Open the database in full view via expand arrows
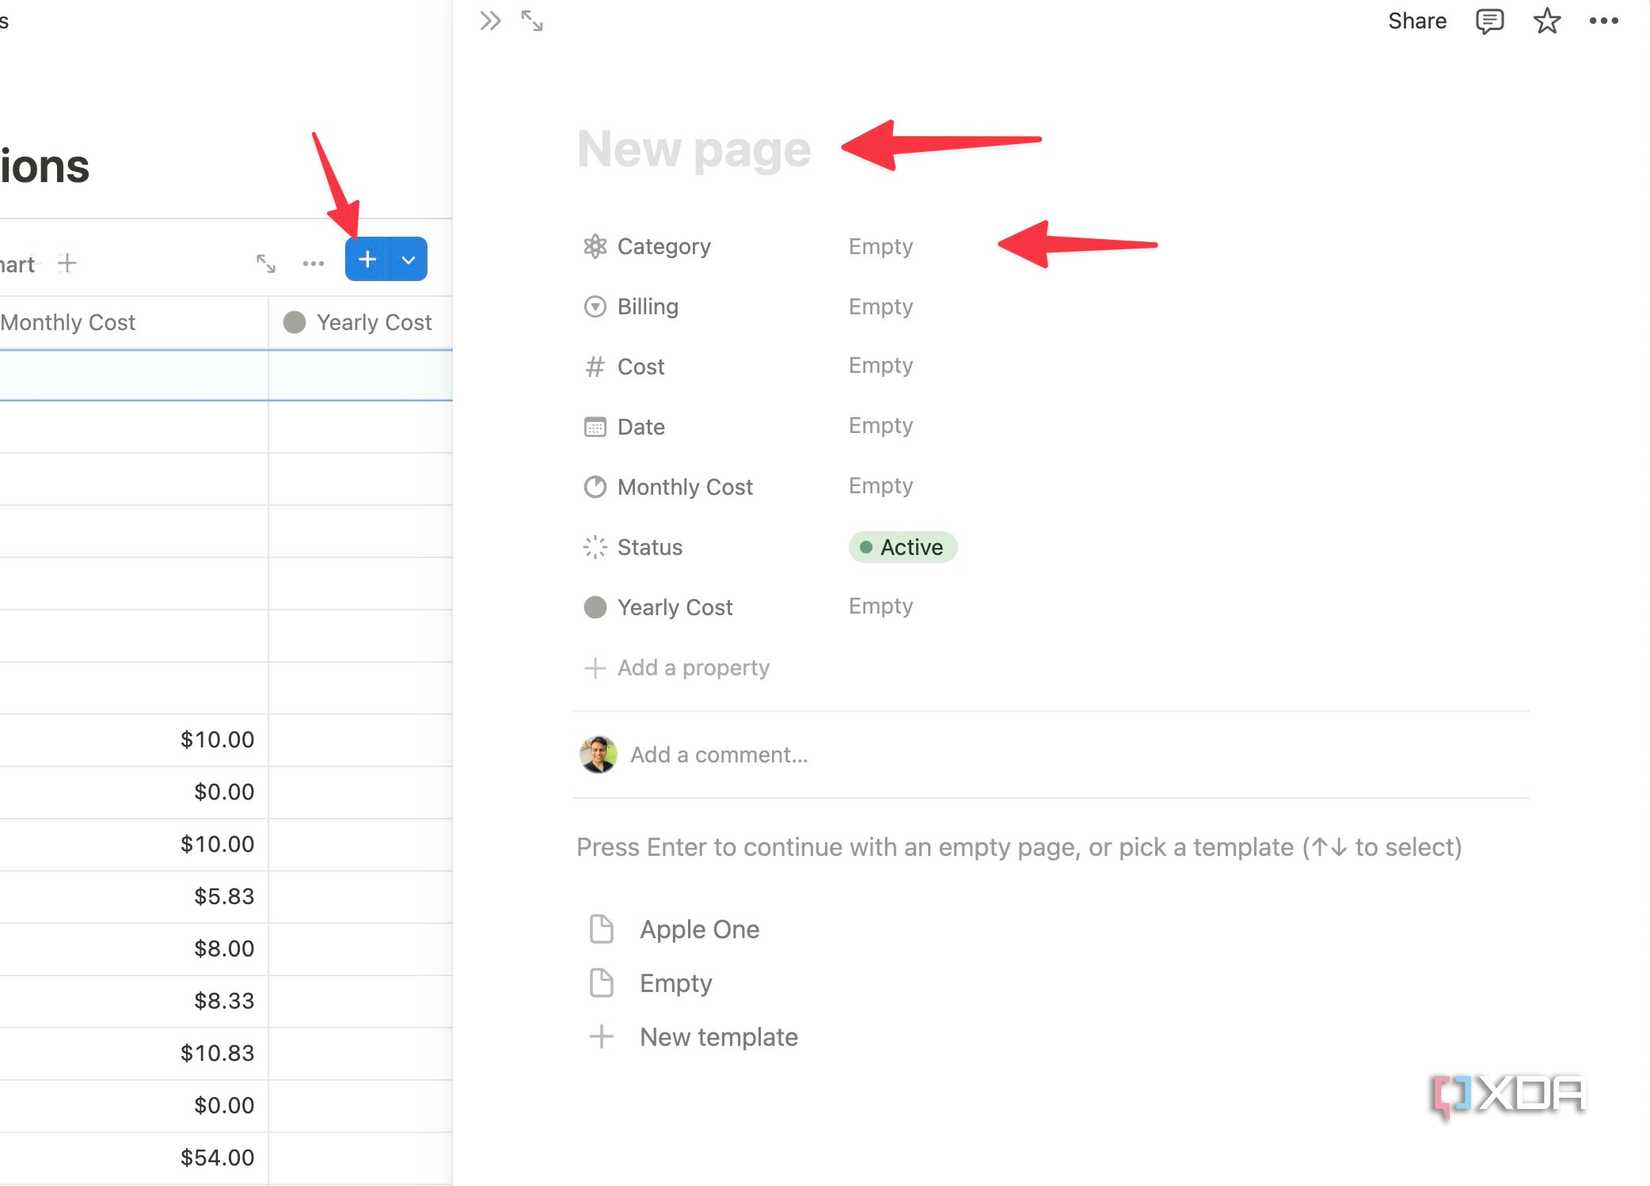1650x1186 pixels. [265, 262]
